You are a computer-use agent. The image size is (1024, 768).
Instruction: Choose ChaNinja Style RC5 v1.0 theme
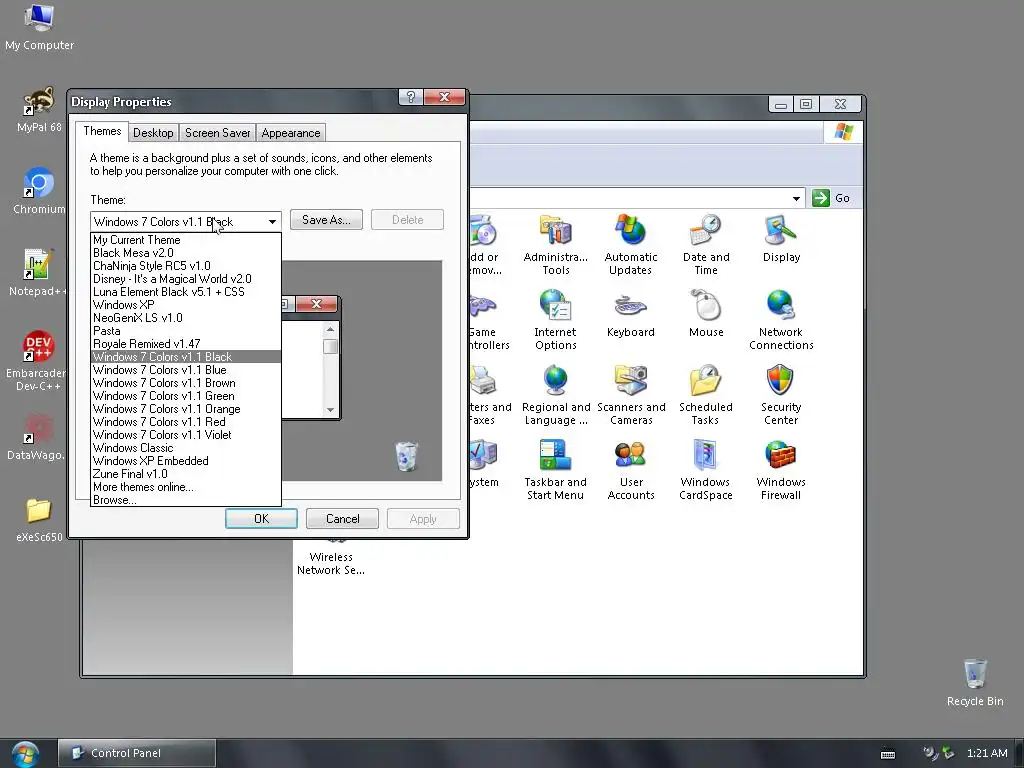(x=185, y=266)
